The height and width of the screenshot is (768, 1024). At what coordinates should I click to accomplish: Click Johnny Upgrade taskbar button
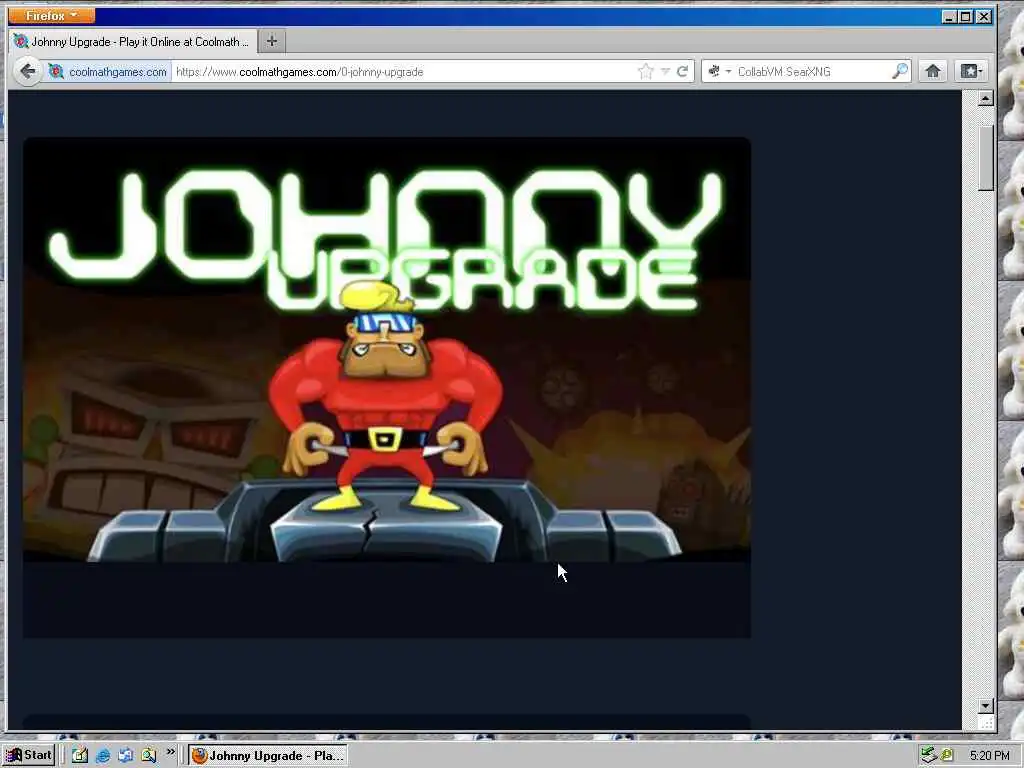pos(268,756)
